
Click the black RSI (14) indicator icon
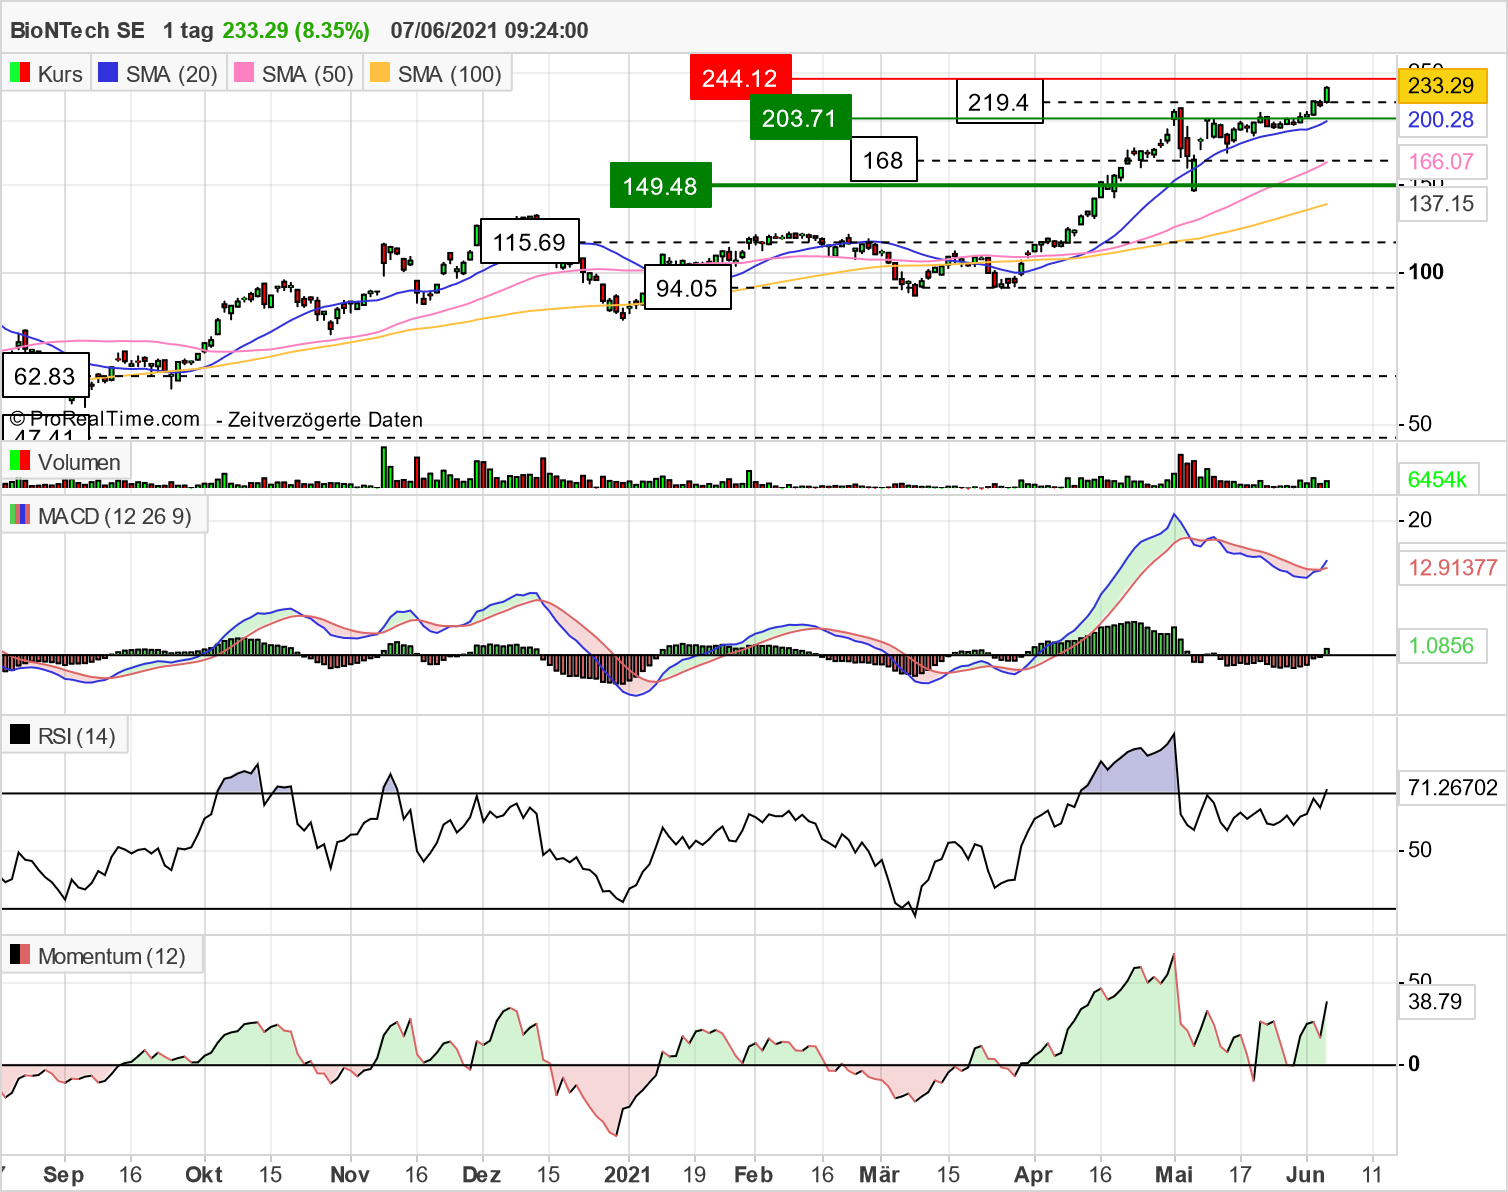18,734
